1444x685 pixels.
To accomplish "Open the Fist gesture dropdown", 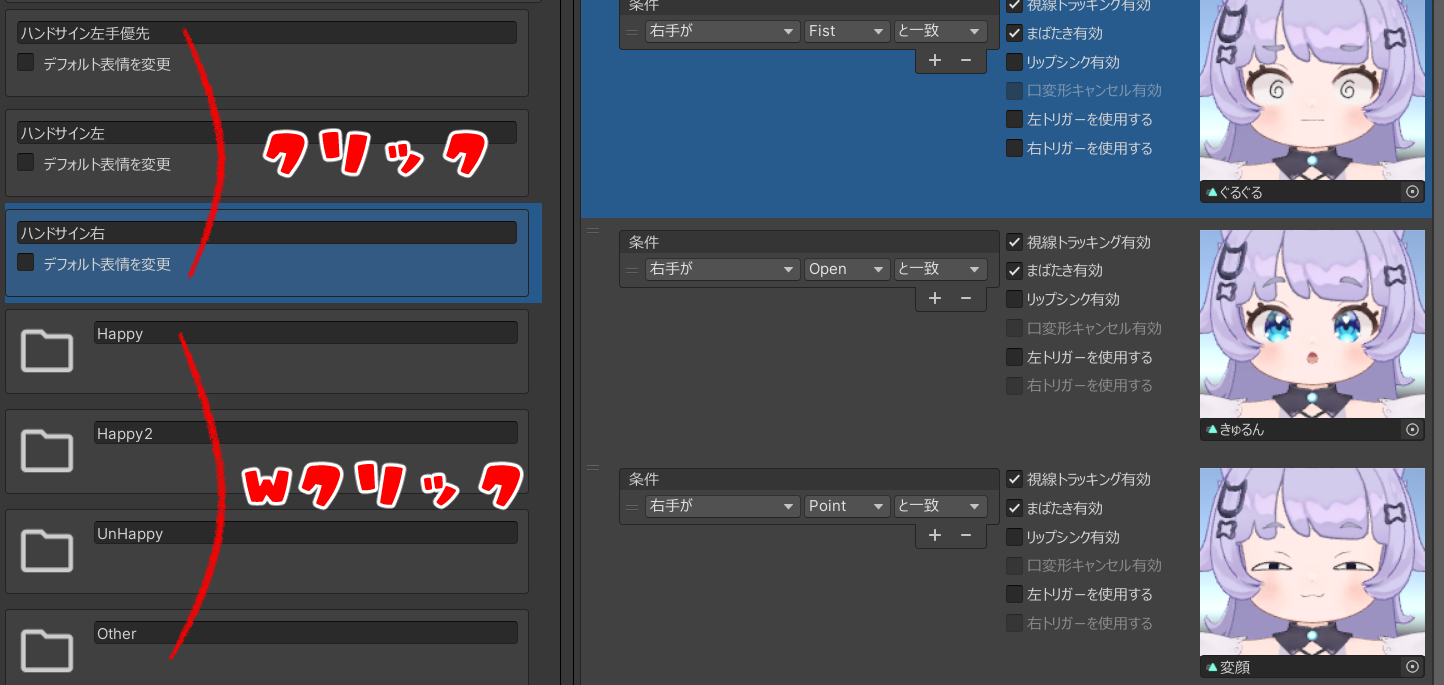I will coord(847,31).
